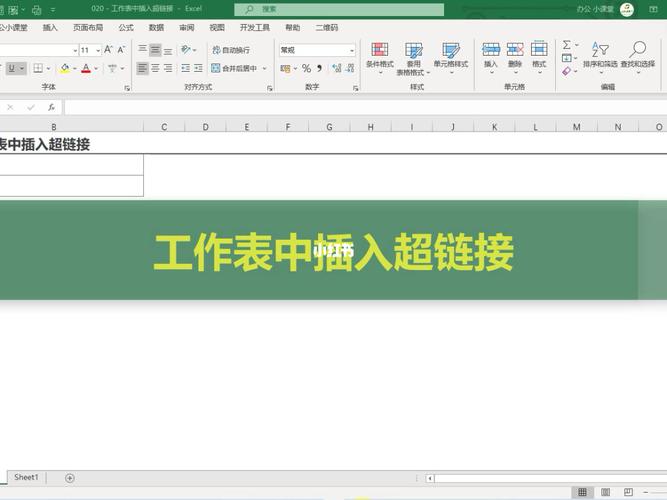Expand Merge & Center dropdown arrow

coord(264,68)
